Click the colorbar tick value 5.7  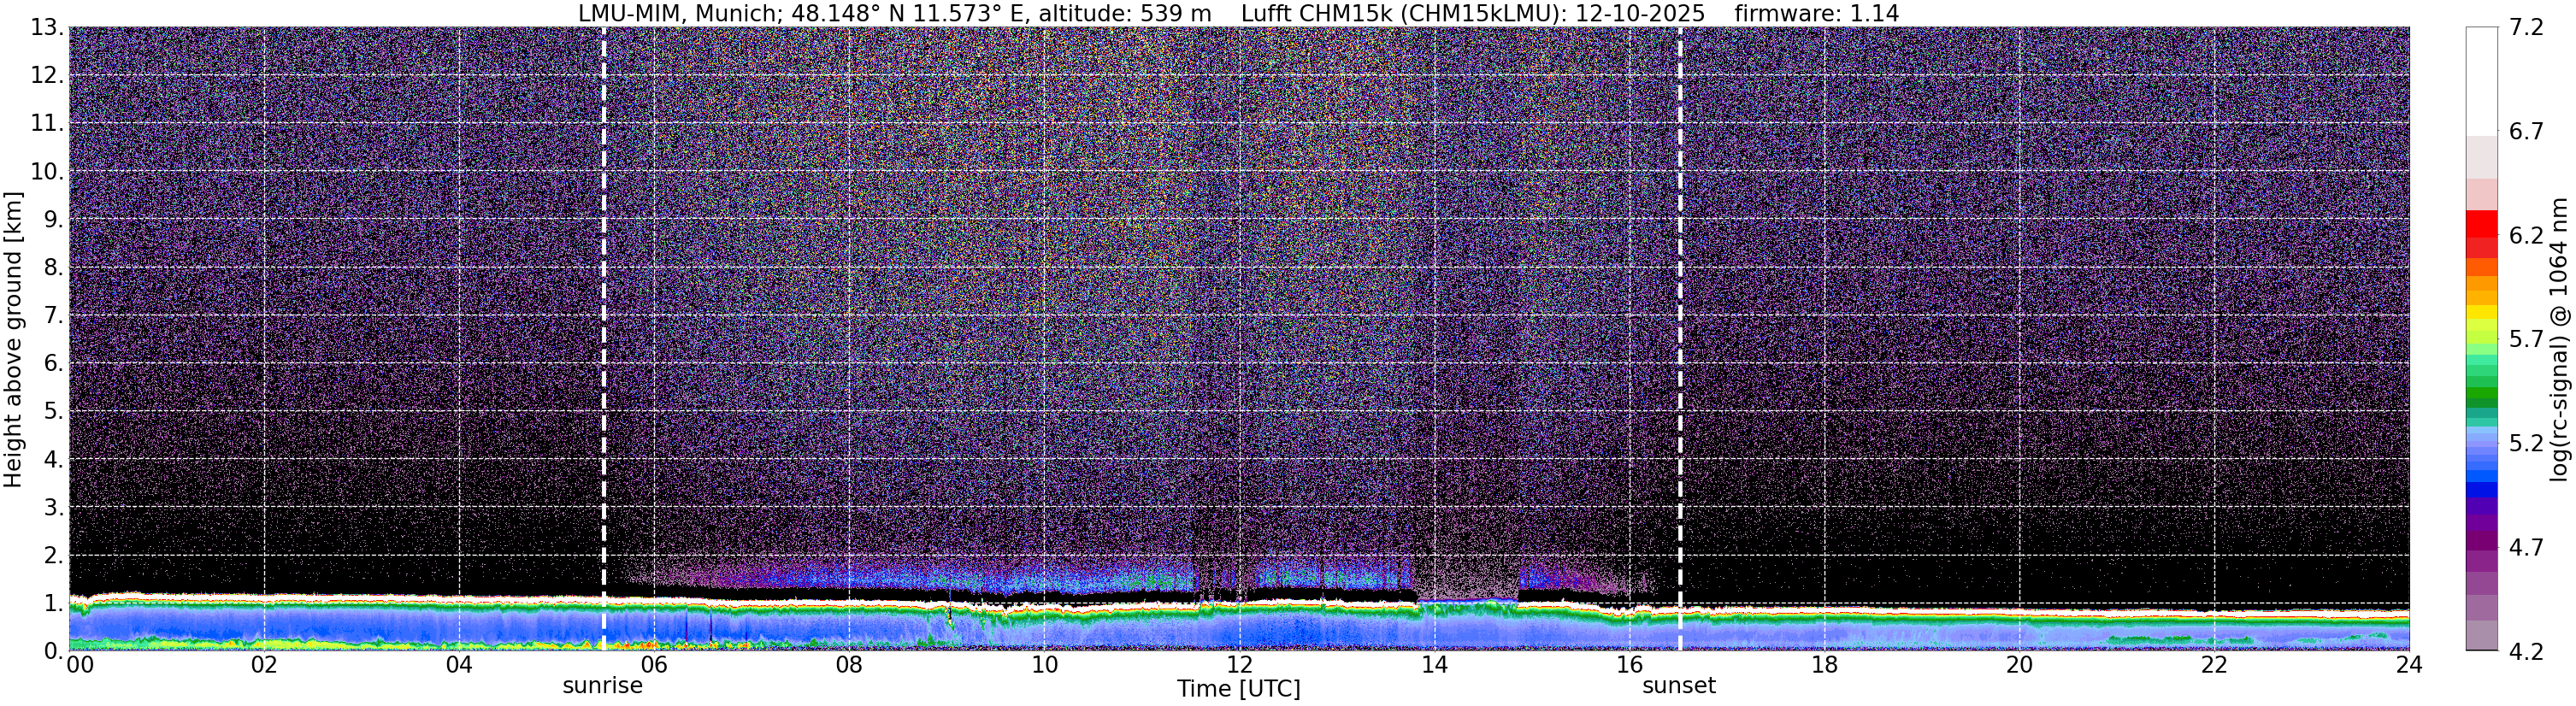click(2525, 340)
